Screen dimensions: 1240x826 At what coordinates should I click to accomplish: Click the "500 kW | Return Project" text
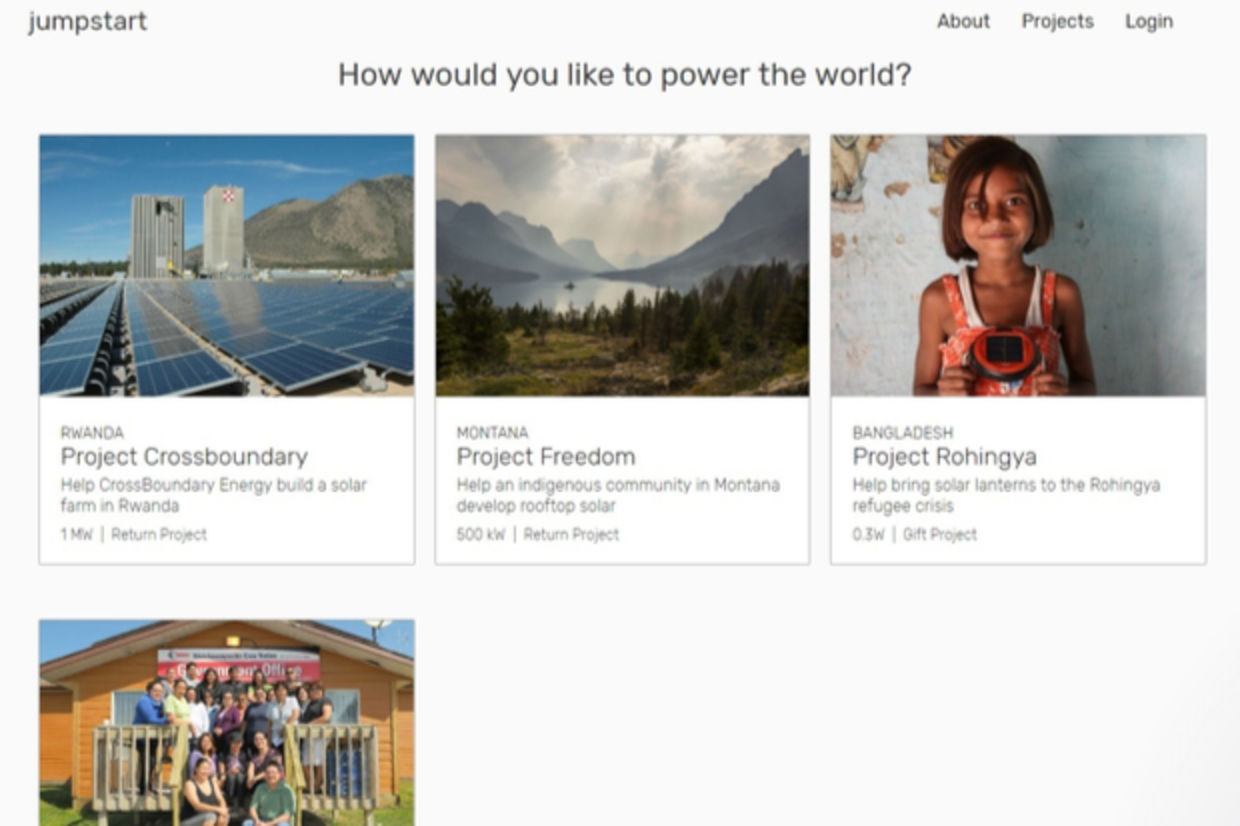tap(538, 535)
